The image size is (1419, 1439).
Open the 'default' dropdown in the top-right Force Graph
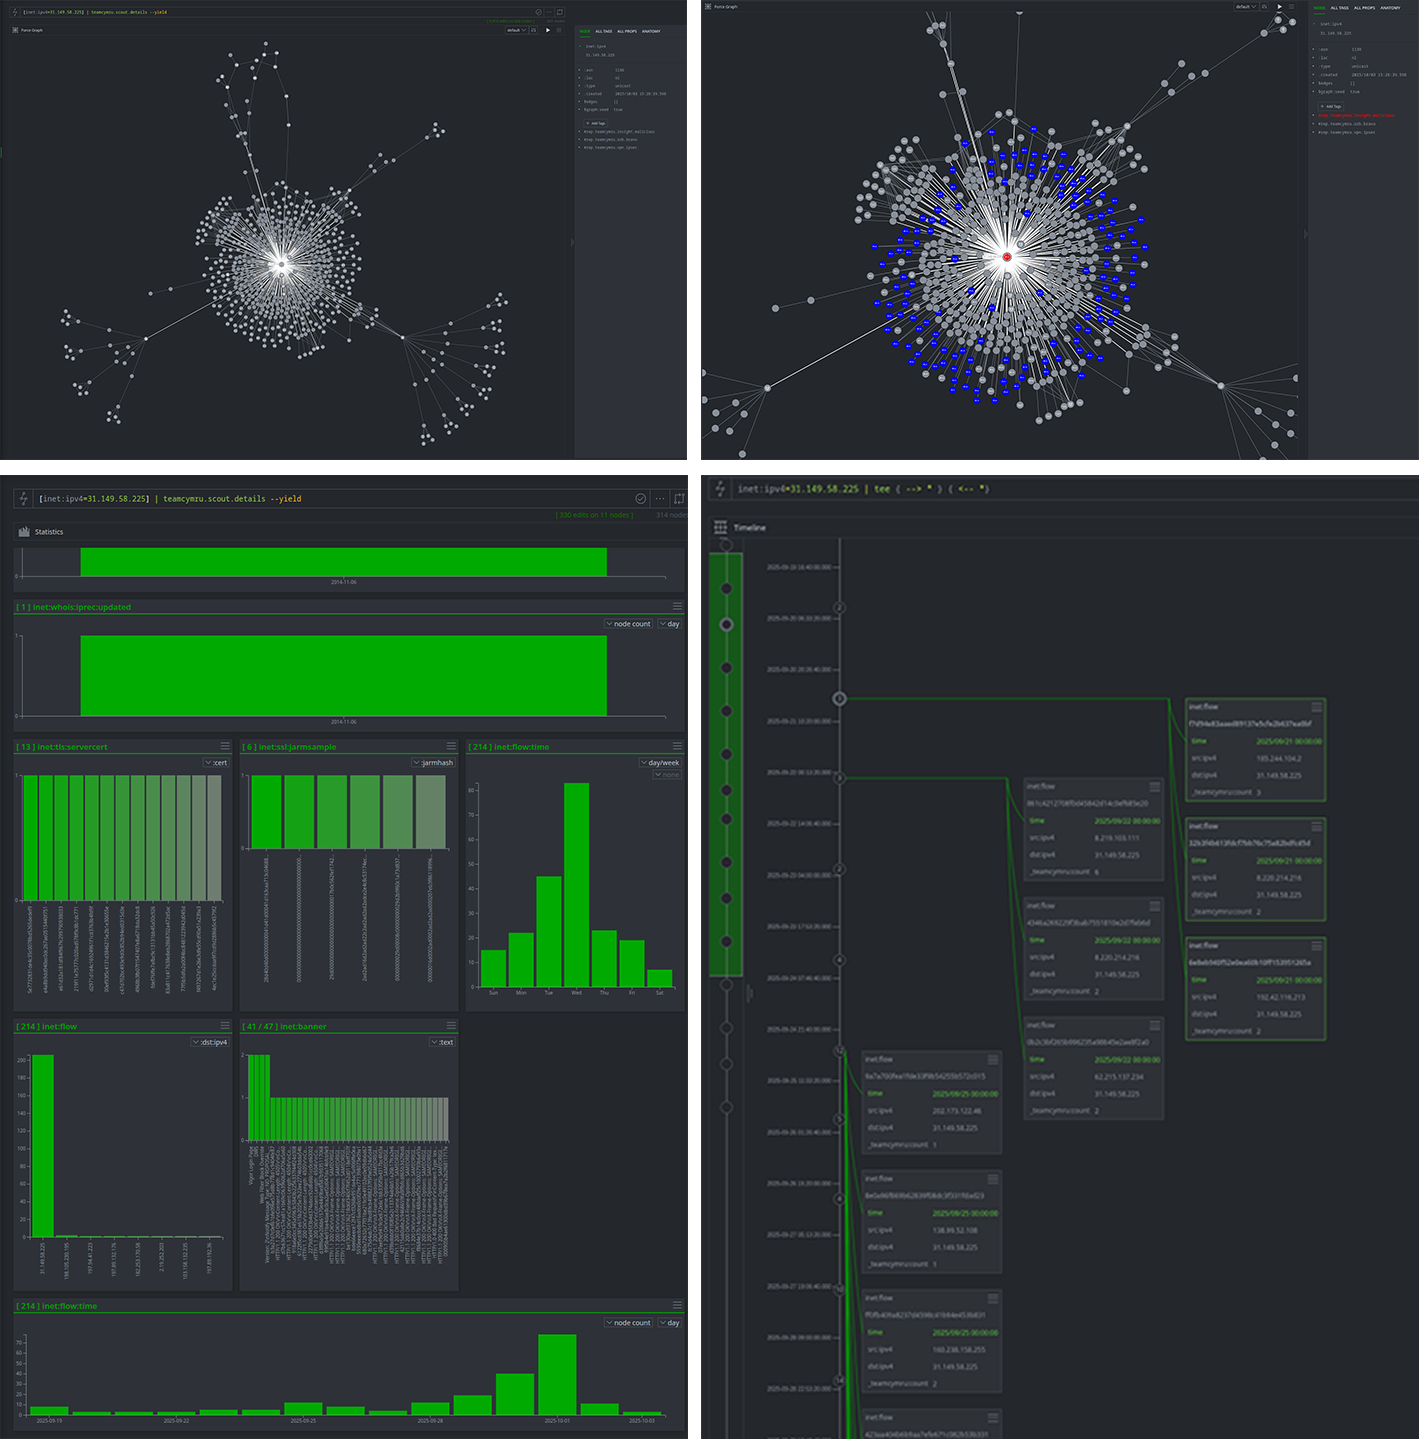1246,6
